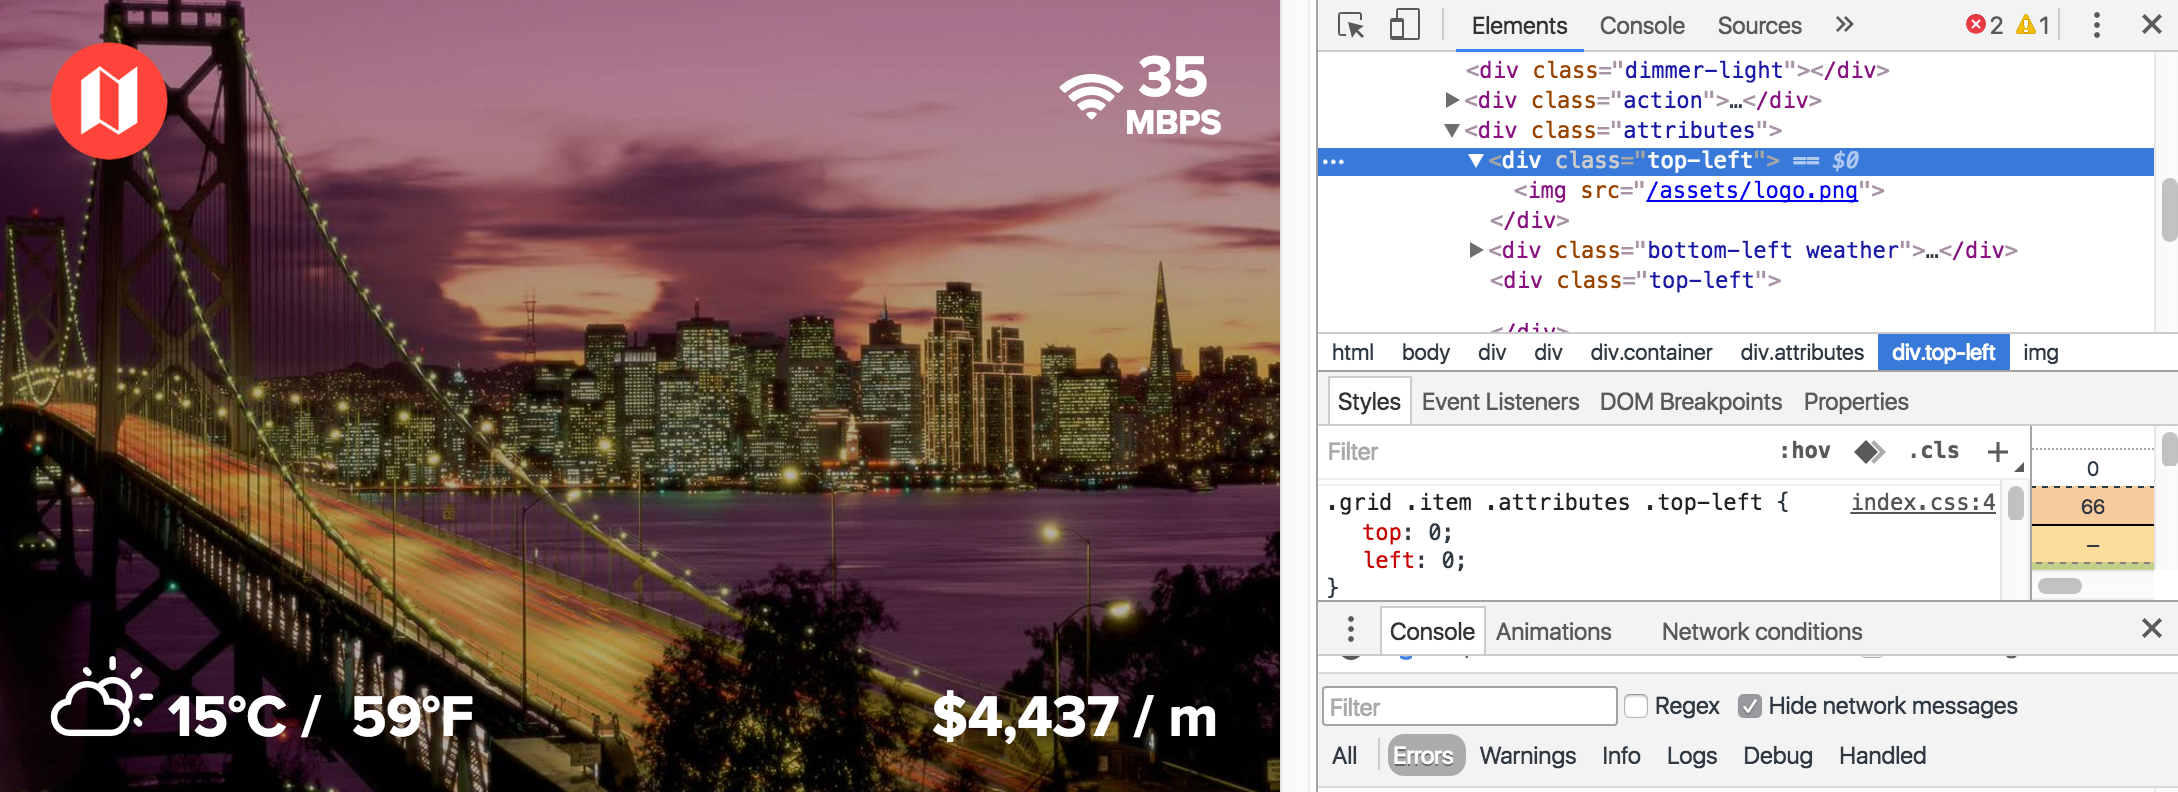Click the partly cloudy weather icon

pos(101,697)
